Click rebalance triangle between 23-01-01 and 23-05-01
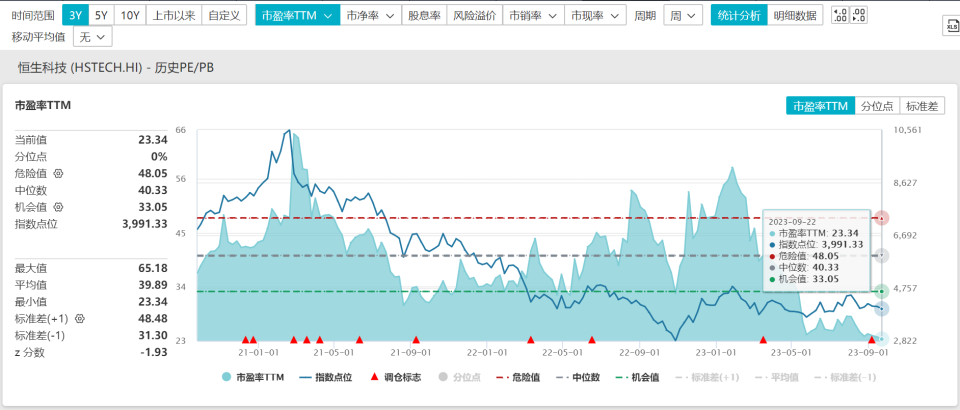This screenshot has height=410, width=960. (763, 340)
